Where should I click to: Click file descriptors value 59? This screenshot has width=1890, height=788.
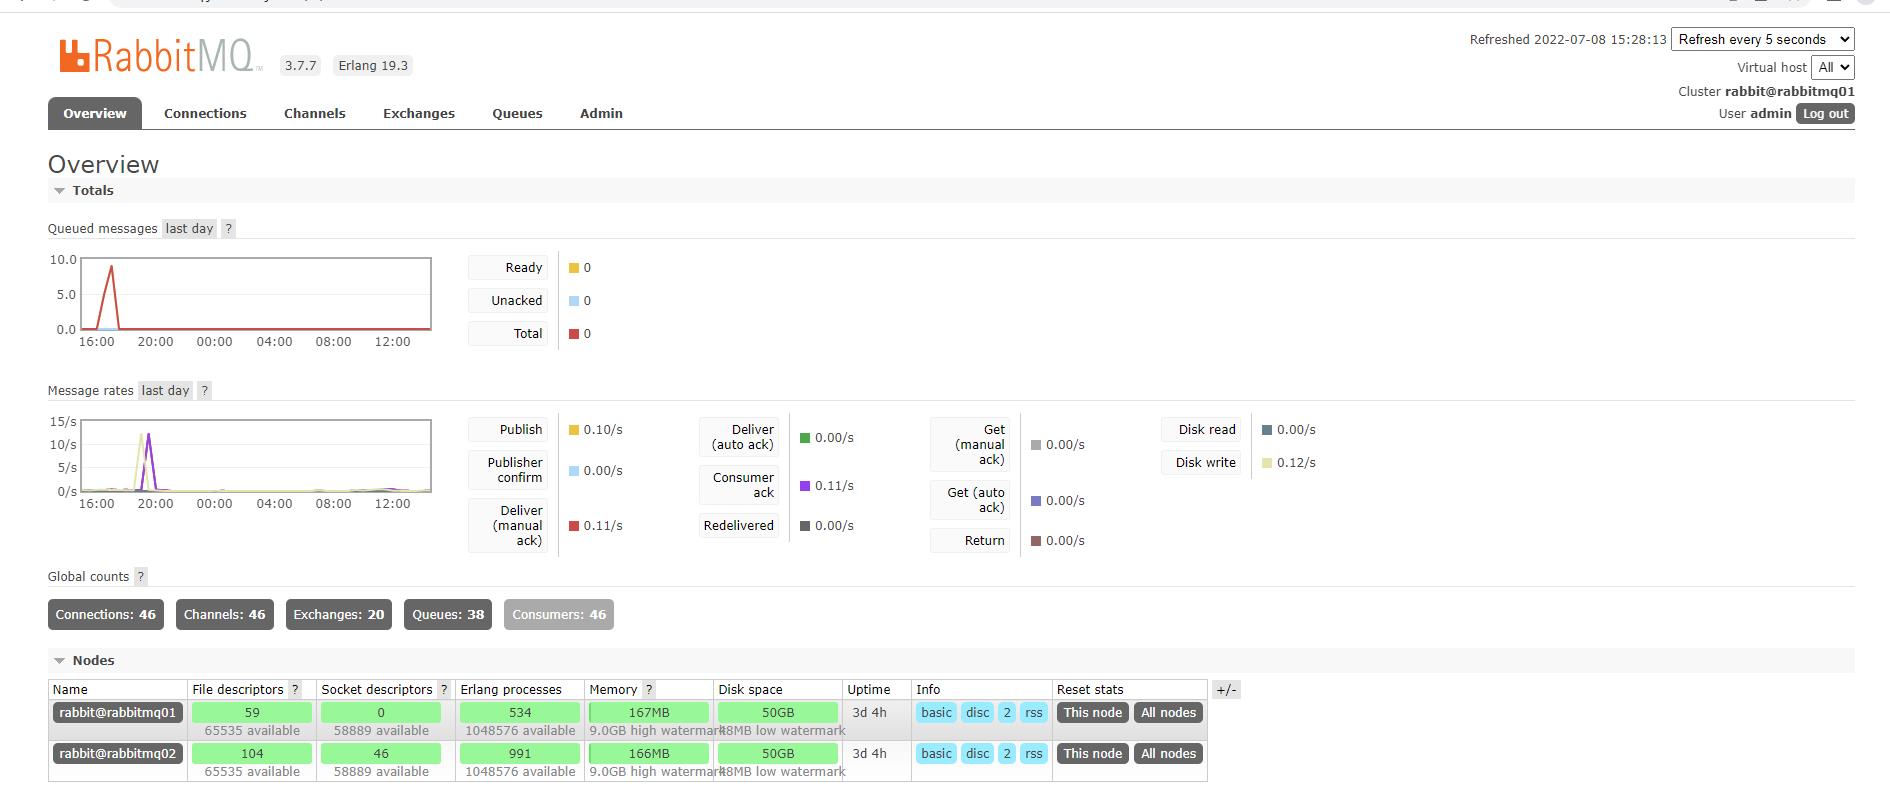pos(252,712)
